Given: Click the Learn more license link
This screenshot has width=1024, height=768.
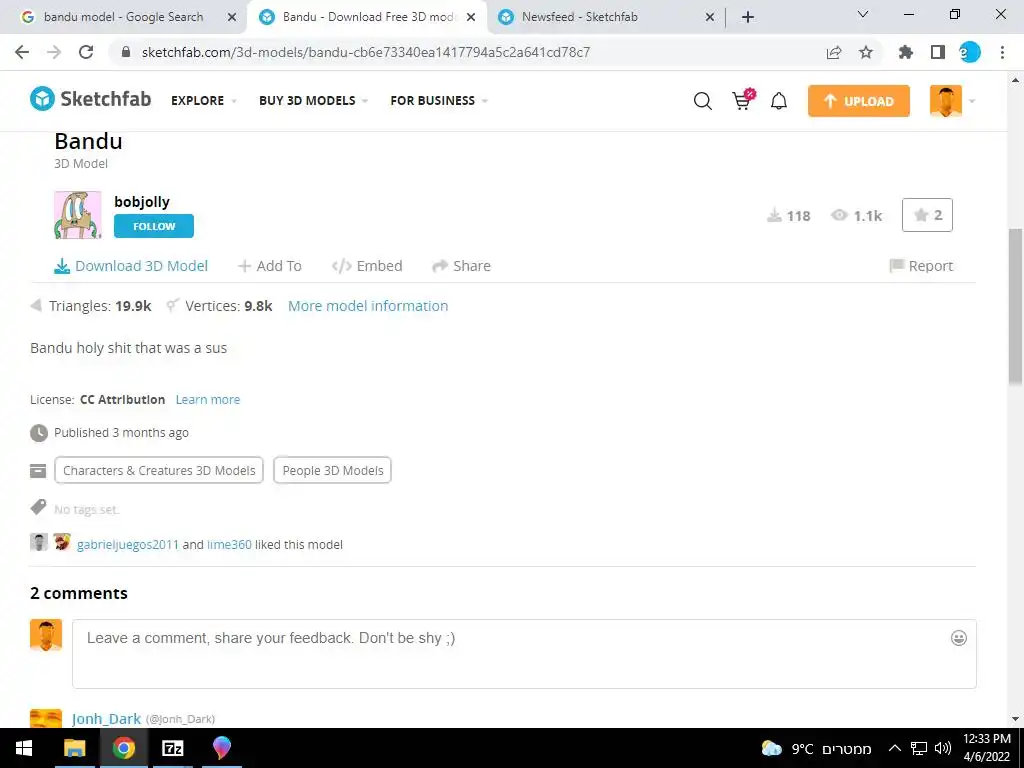Looking at the screenshot, I should click(208, 399).
